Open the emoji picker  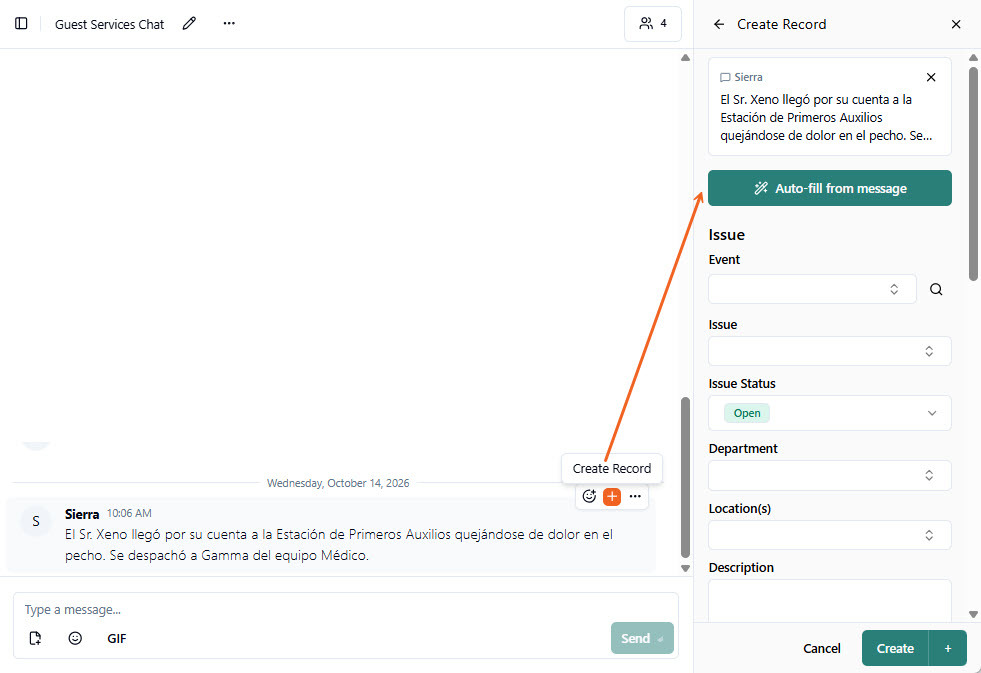point(75,638)
